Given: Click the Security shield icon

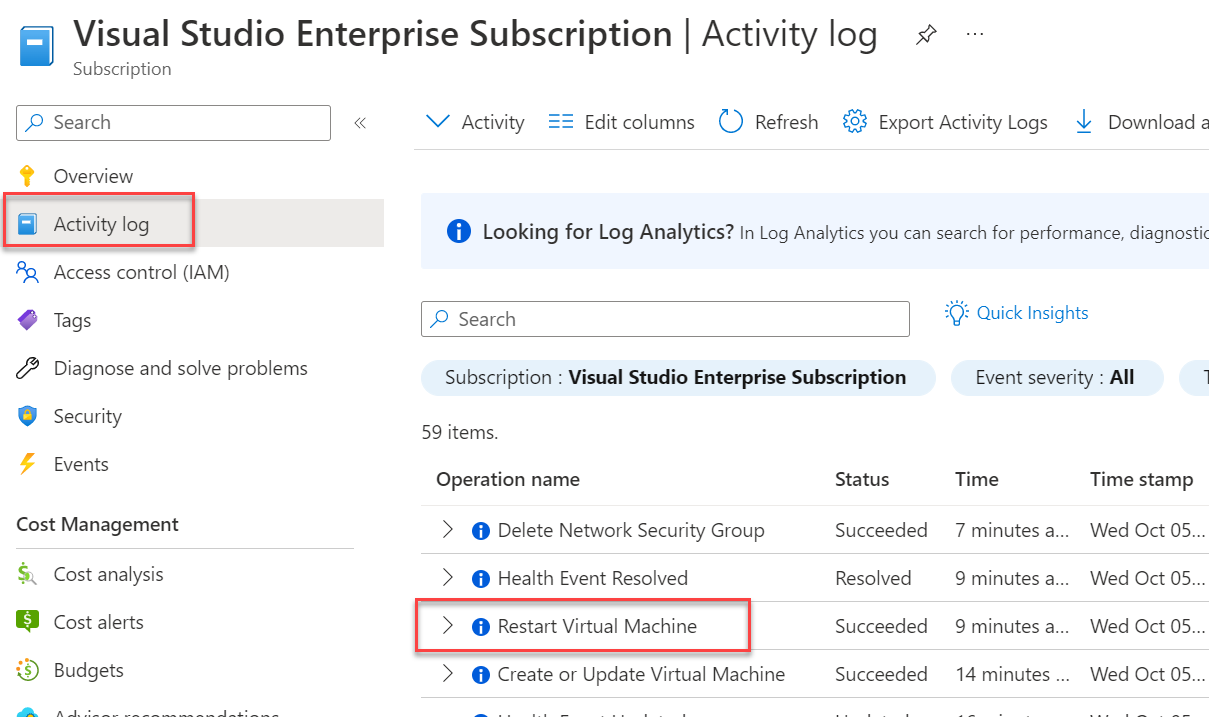Looking at the screenshot, I should 28,416.
